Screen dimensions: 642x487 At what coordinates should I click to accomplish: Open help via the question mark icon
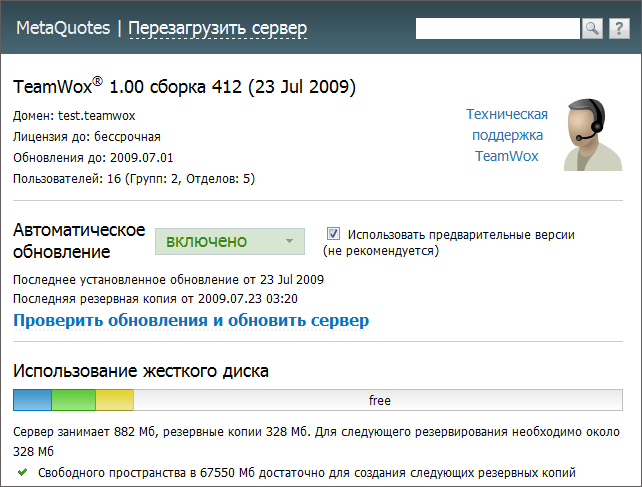pos(619,29)
